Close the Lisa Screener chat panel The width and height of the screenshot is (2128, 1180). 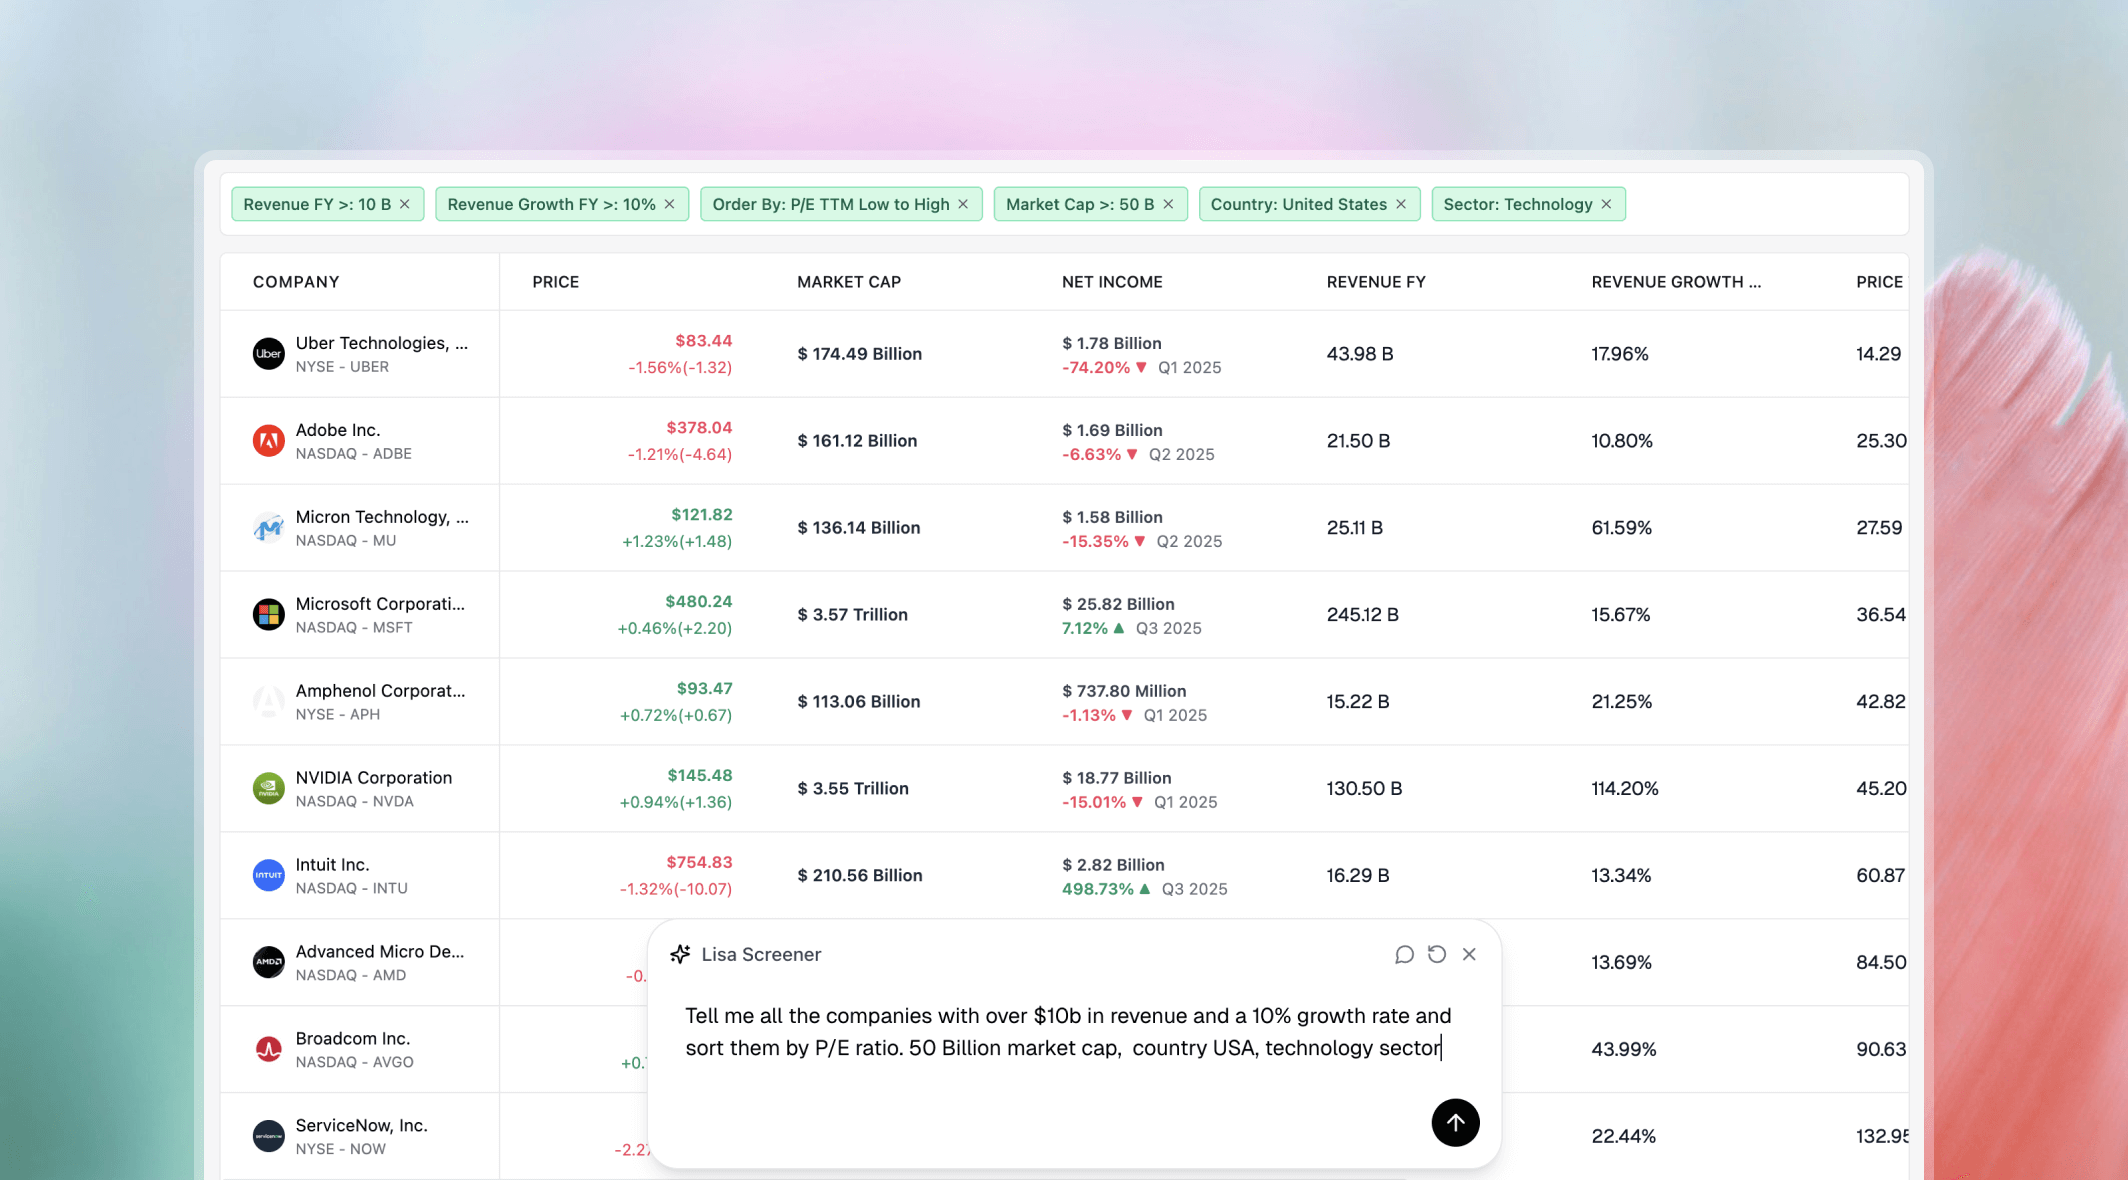point(1469,954)
